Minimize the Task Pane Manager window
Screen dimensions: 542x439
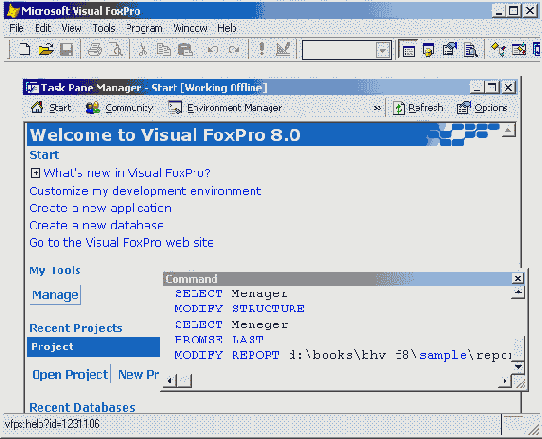point(477,87)
